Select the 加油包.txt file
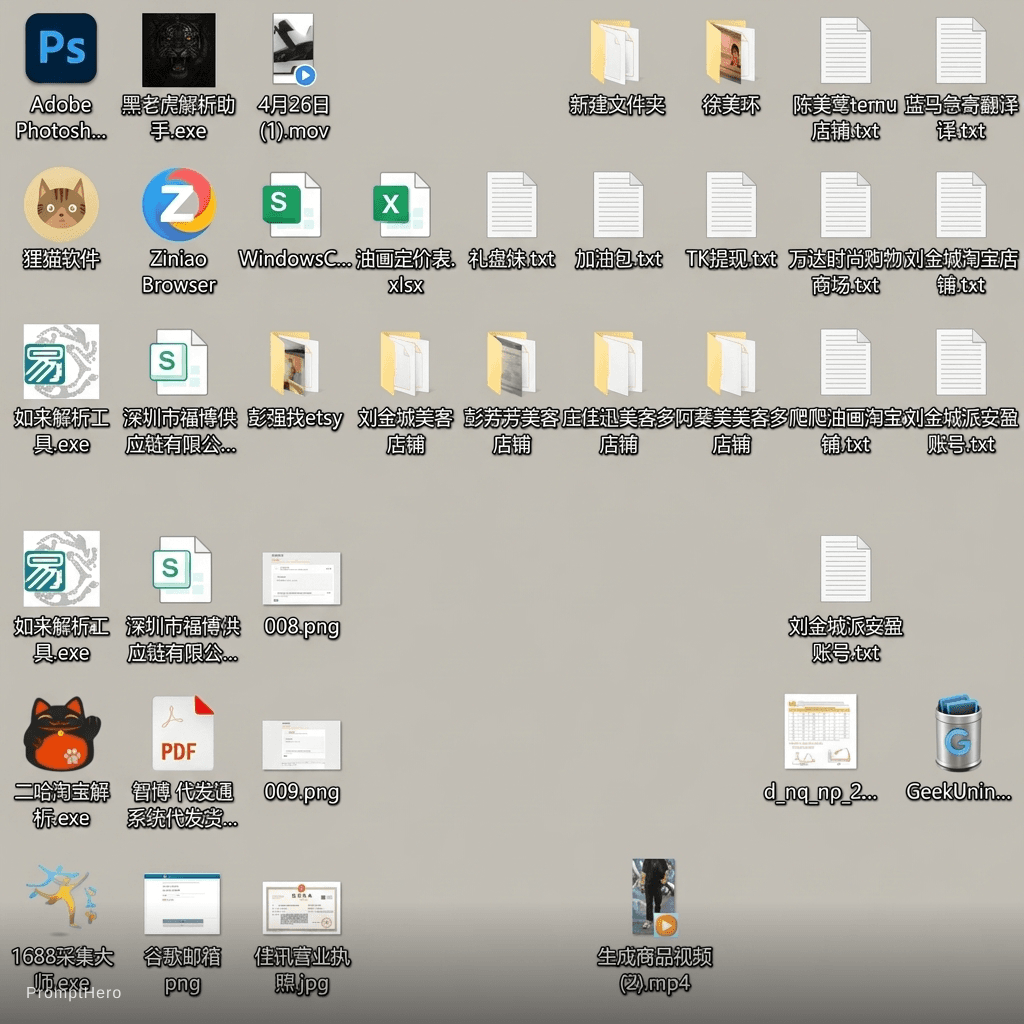Screen dimensions: 1024x1024 tap(618, 205)
